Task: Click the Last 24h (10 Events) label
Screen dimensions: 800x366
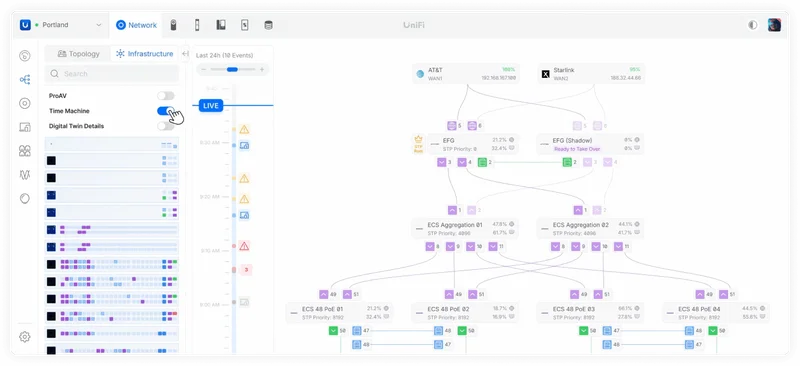Action: click(x=224, y=55)
